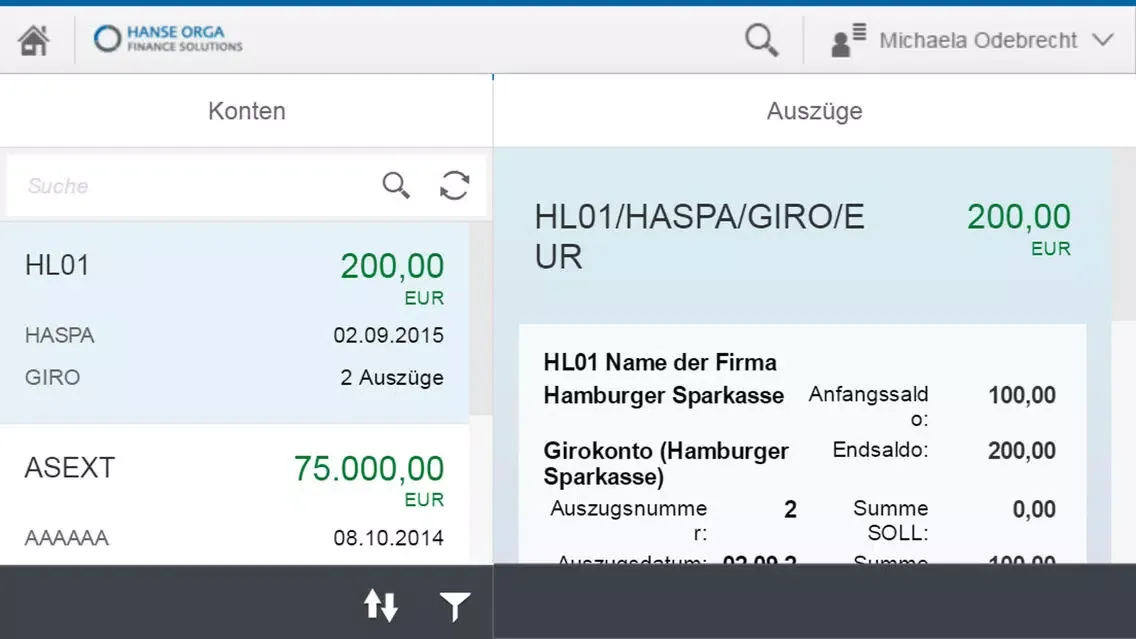This screenshot has height=639, width=1136.
Task: Click the AAAAAA bank label
Action: [x=67, y=538]
